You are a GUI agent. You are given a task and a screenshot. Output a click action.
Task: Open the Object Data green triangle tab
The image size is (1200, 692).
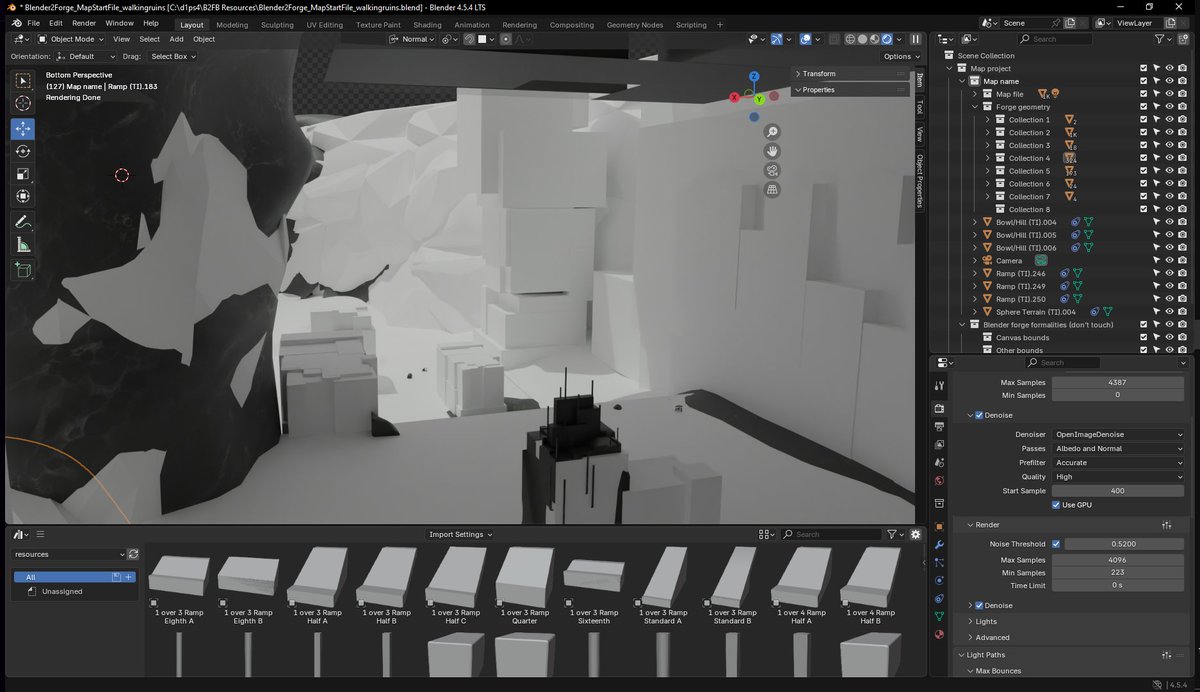tap(939, 616)
